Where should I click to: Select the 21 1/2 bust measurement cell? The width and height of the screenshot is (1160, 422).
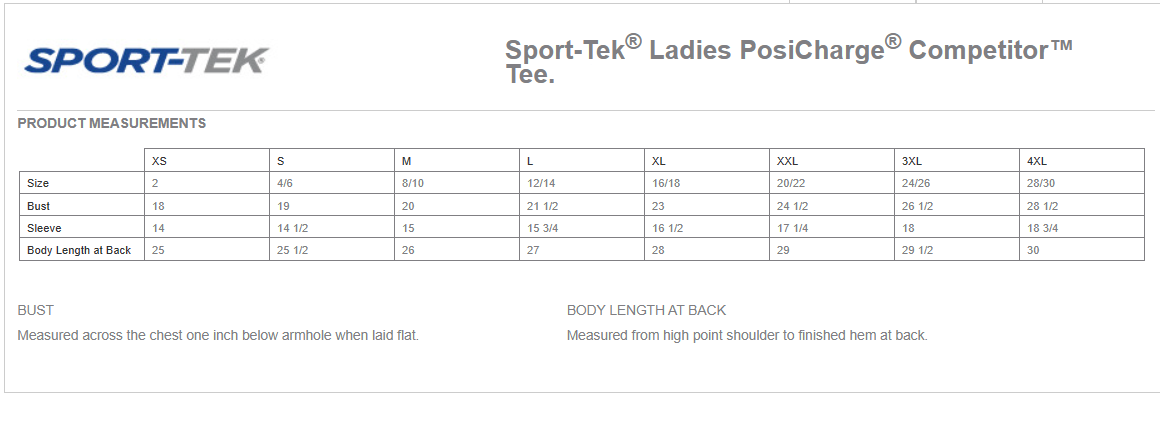543,206
